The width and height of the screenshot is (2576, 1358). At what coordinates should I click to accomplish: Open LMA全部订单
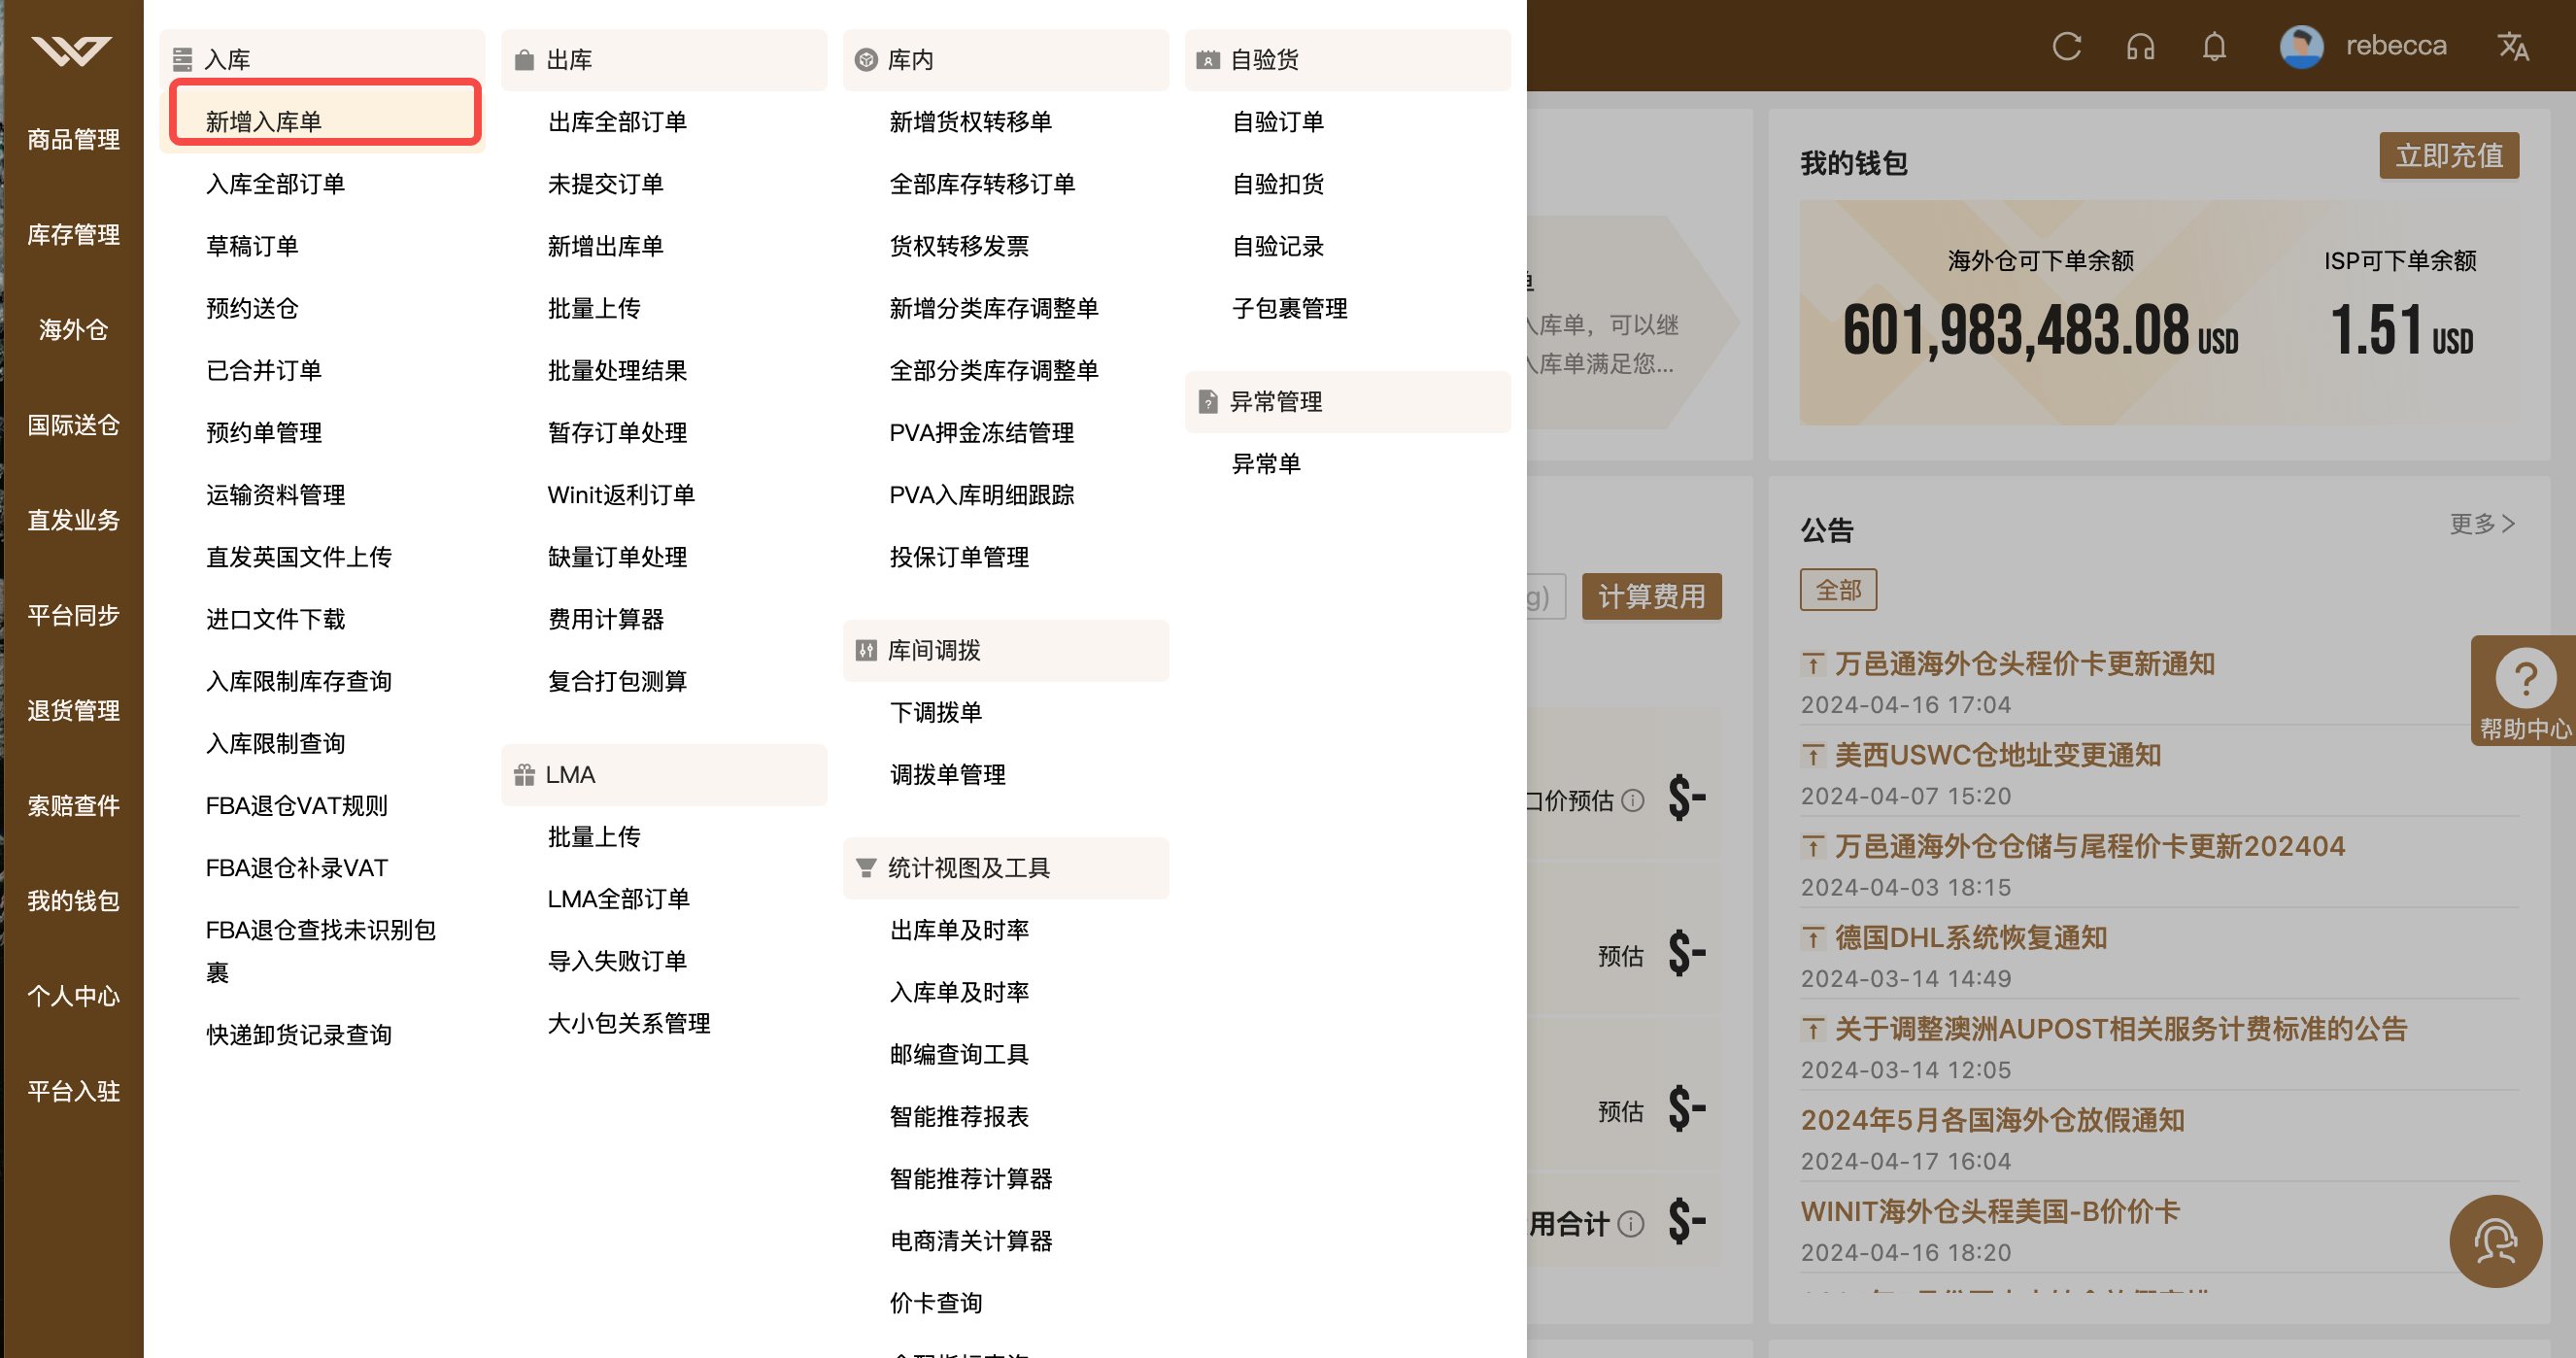click(617, 899)
